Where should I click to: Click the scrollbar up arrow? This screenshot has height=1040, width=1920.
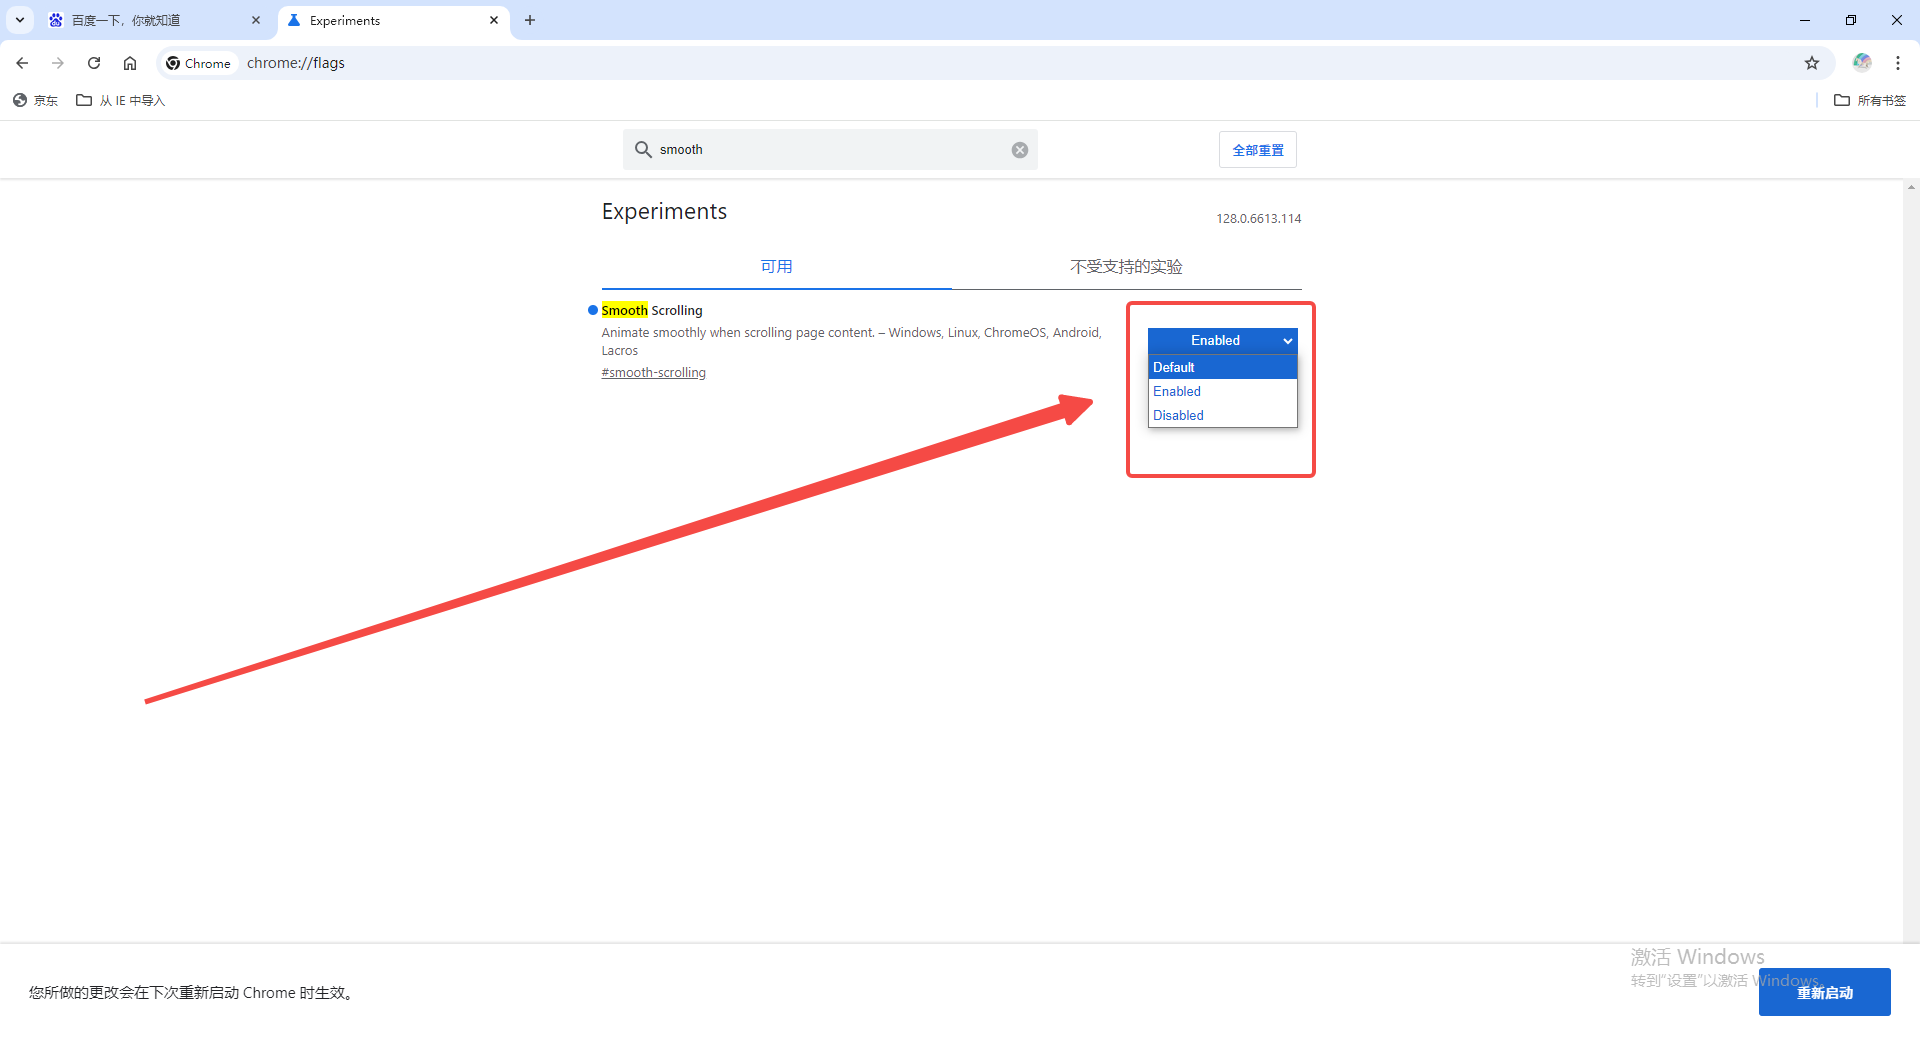1911,187
